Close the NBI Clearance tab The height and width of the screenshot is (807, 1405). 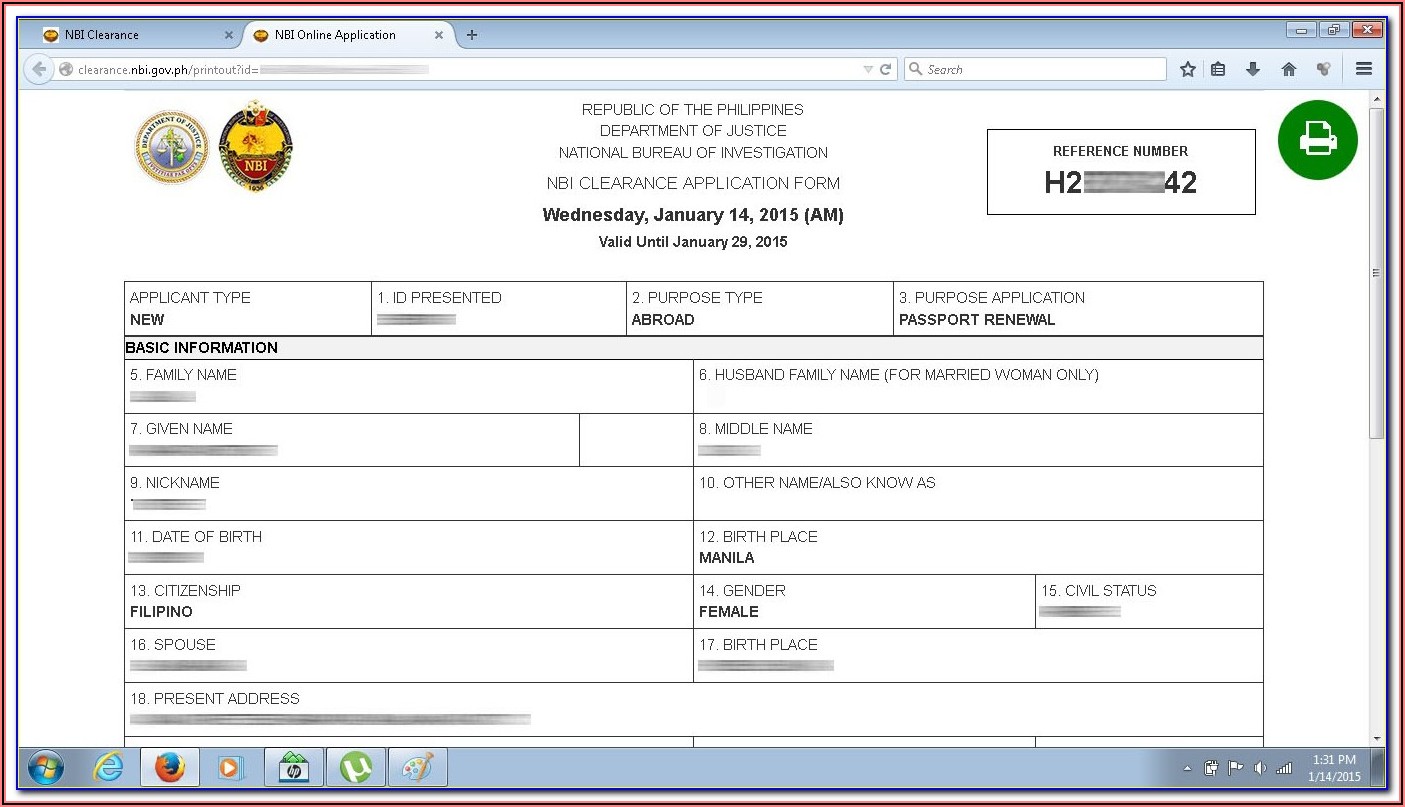pyautogui.click(x=228, y=35)
